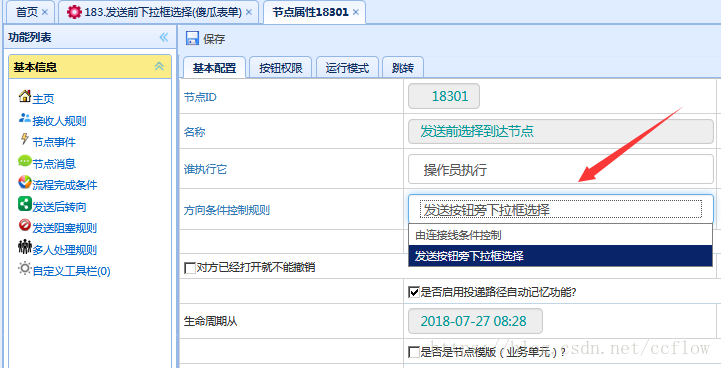Click the home icon beside 主页
The image size is (721, 368).
click(x=25, y=96)
